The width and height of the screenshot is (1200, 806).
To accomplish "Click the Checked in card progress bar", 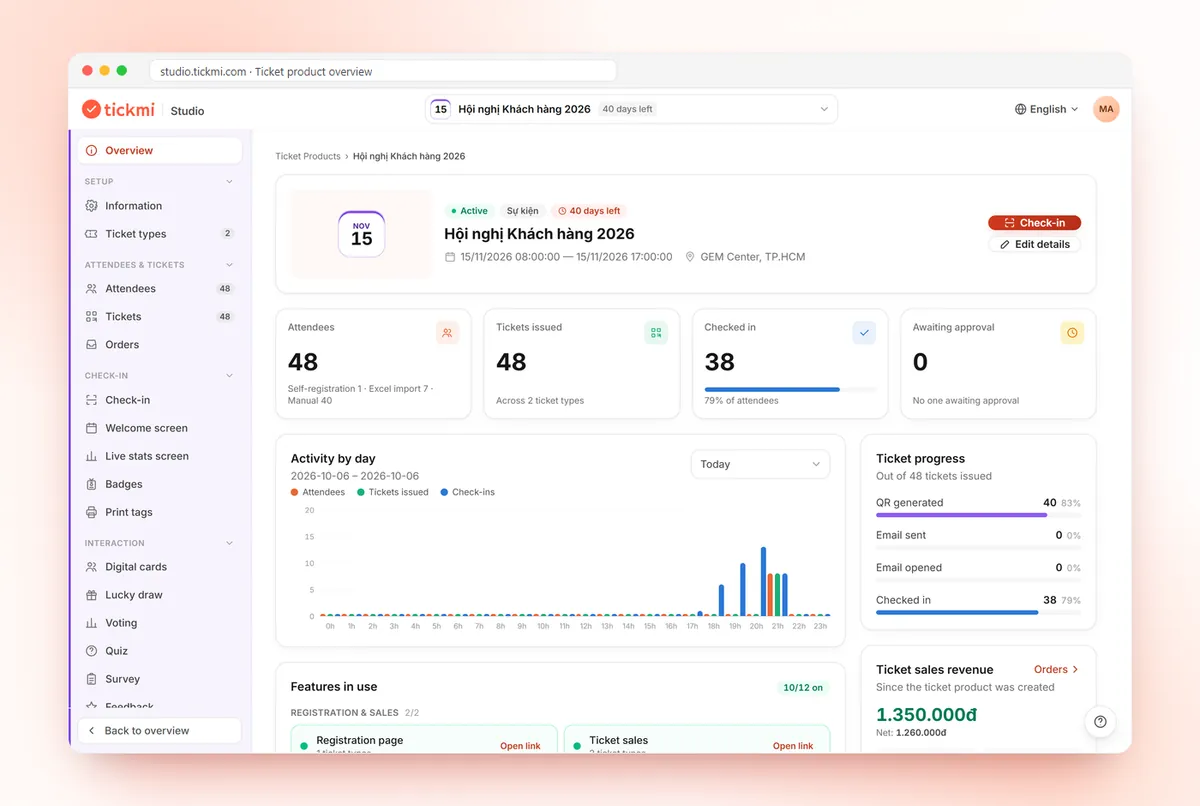I will tap(790, 389).
